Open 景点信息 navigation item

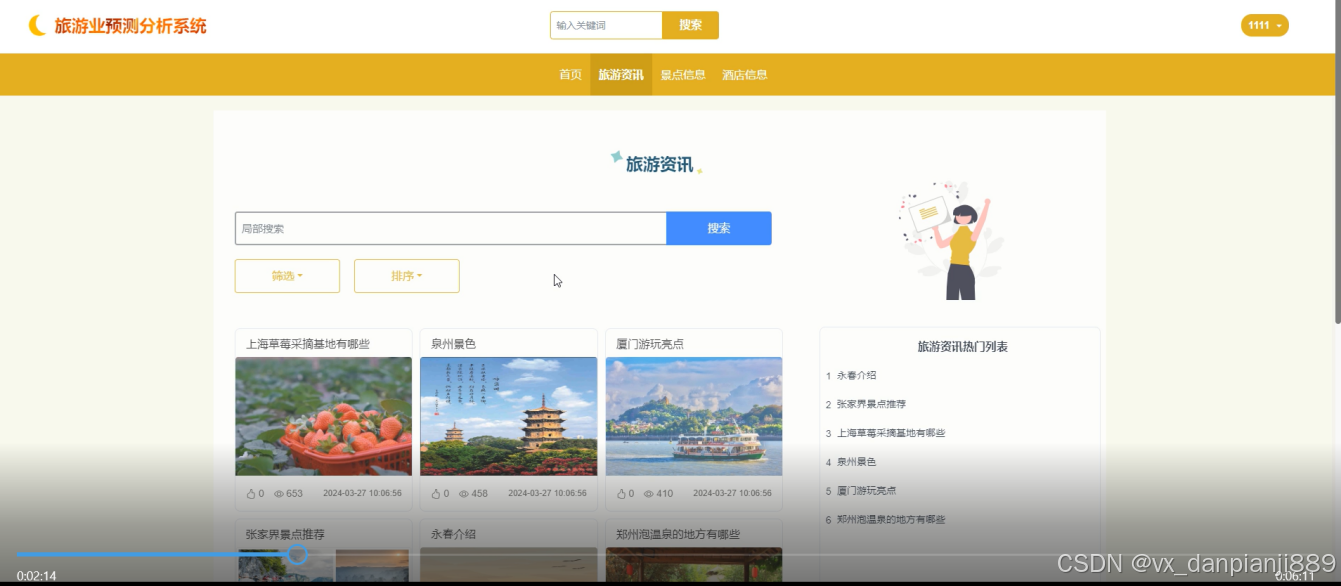[x=683, y=75]
